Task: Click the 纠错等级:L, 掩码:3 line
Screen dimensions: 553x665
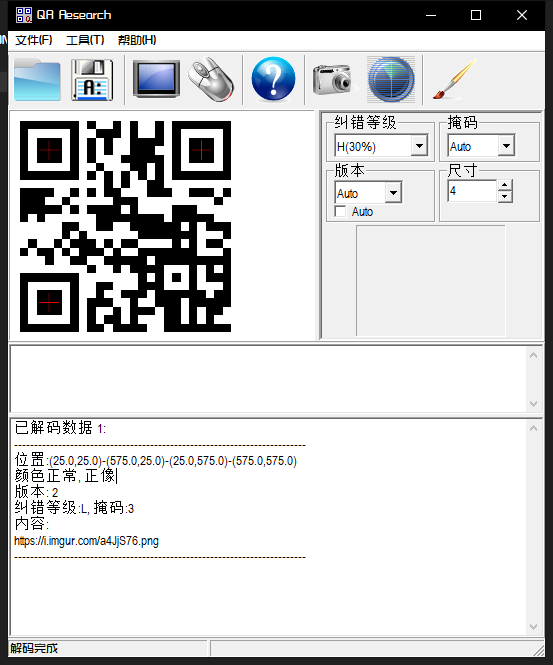Action: point(74,508)
